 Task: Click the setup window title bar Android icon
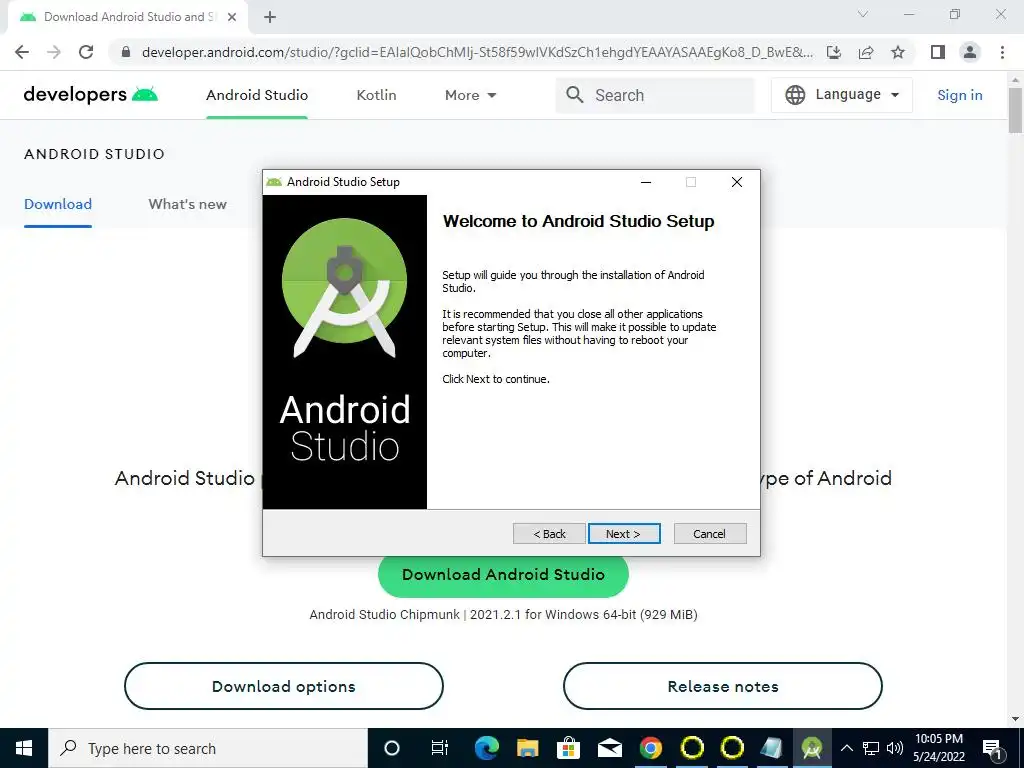click(x=274, y=182)
